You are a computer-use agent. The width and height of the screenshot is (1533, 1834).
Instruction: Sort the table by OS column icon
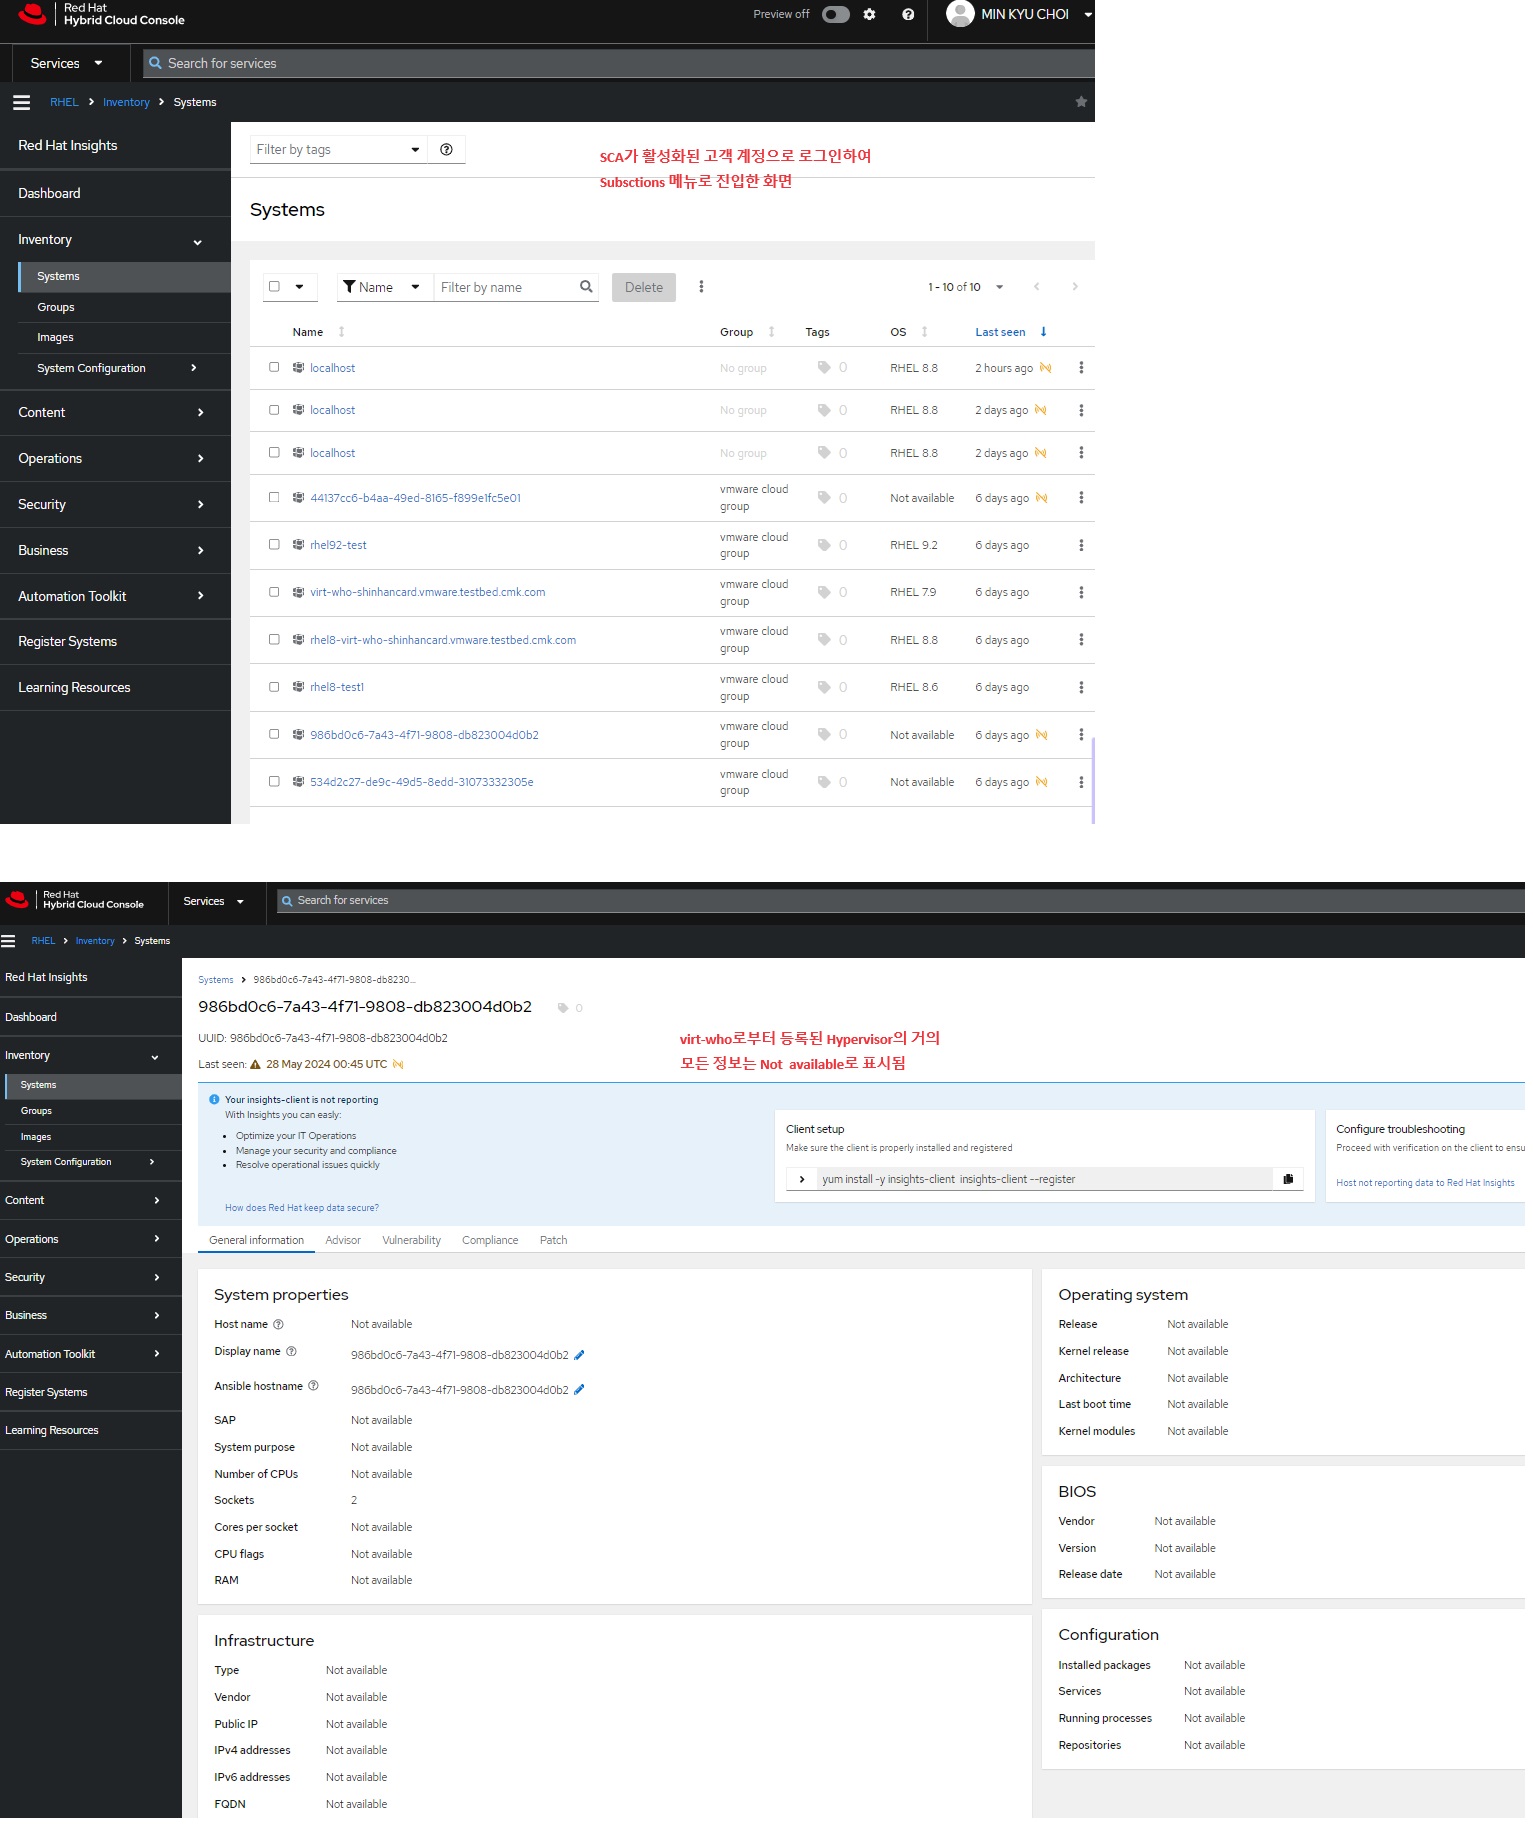coord(924,332)
